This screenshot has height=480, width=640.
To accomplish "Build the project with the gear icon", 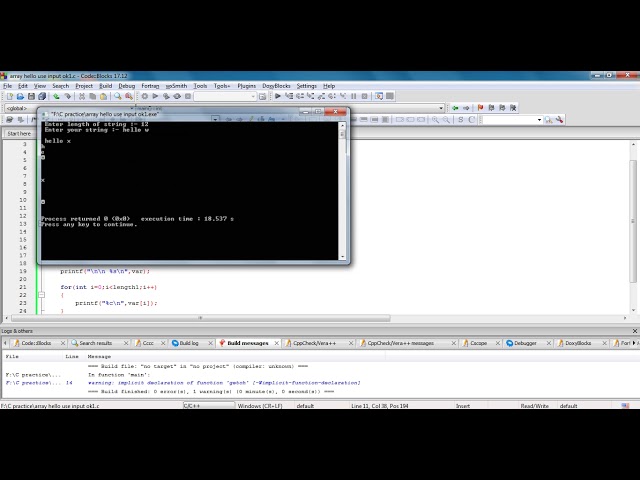I will pyautogui.click(x=144, y=96).
